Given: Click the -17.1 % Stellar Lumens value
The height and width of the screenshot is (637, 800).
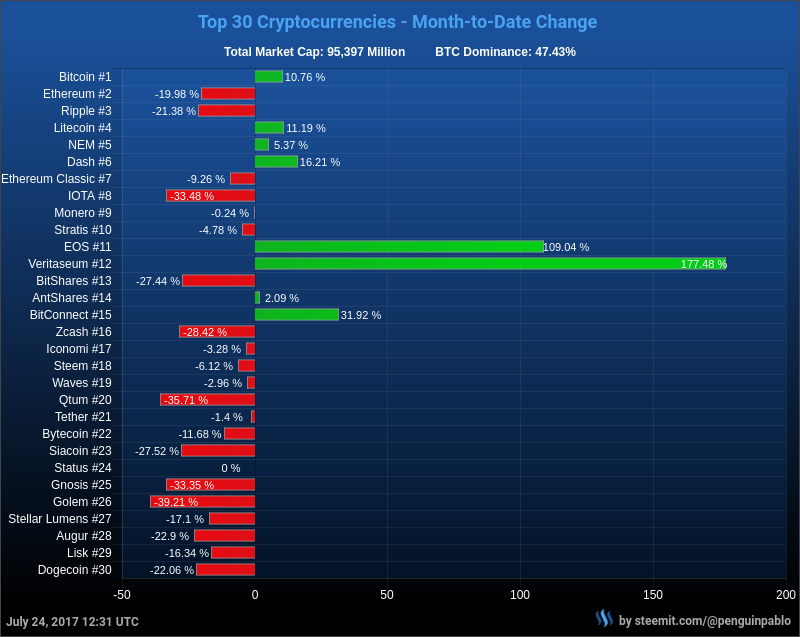Looking at the screenshot, I should pos(185,519).
